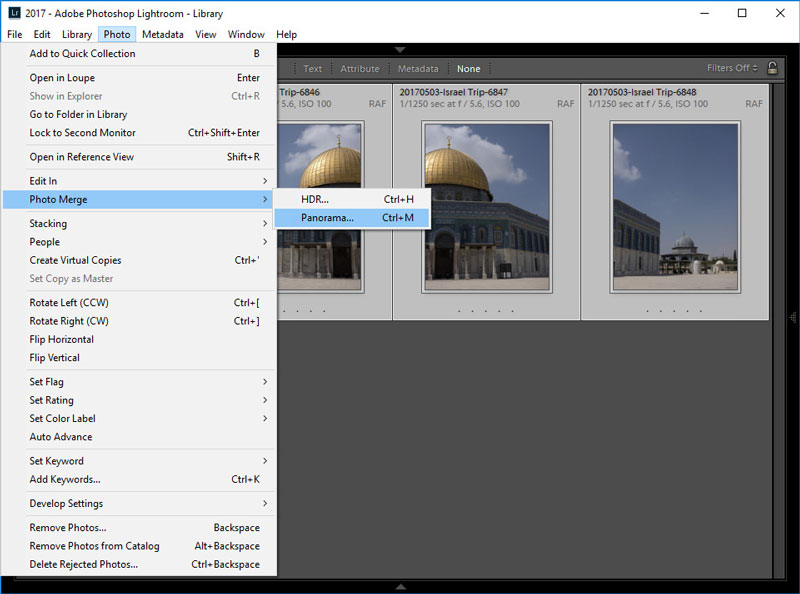Image resolution: width=800 pixels, height=594 pixels.
Task: Open the Library menu
Action: 76,34
